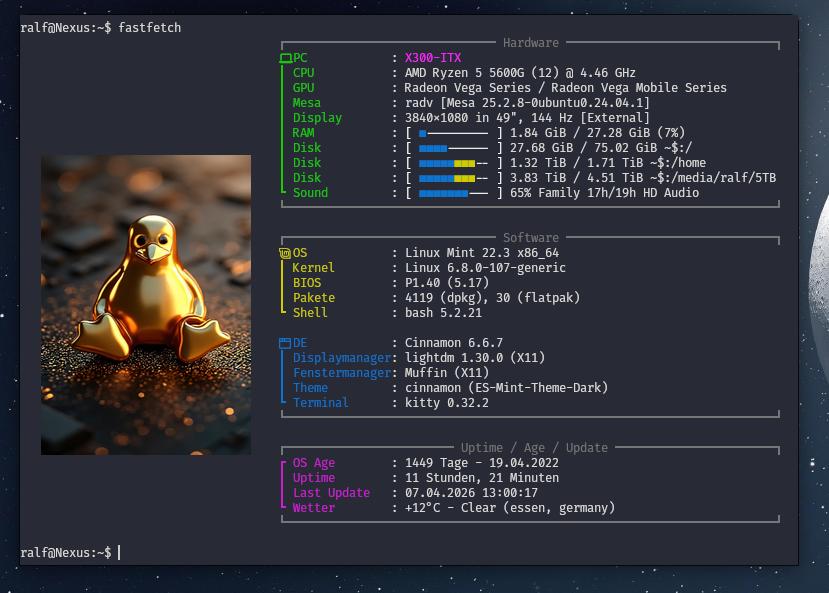This screenshot has height=593, width=829.
Task: Select the green CPU label
Action: 306,72
